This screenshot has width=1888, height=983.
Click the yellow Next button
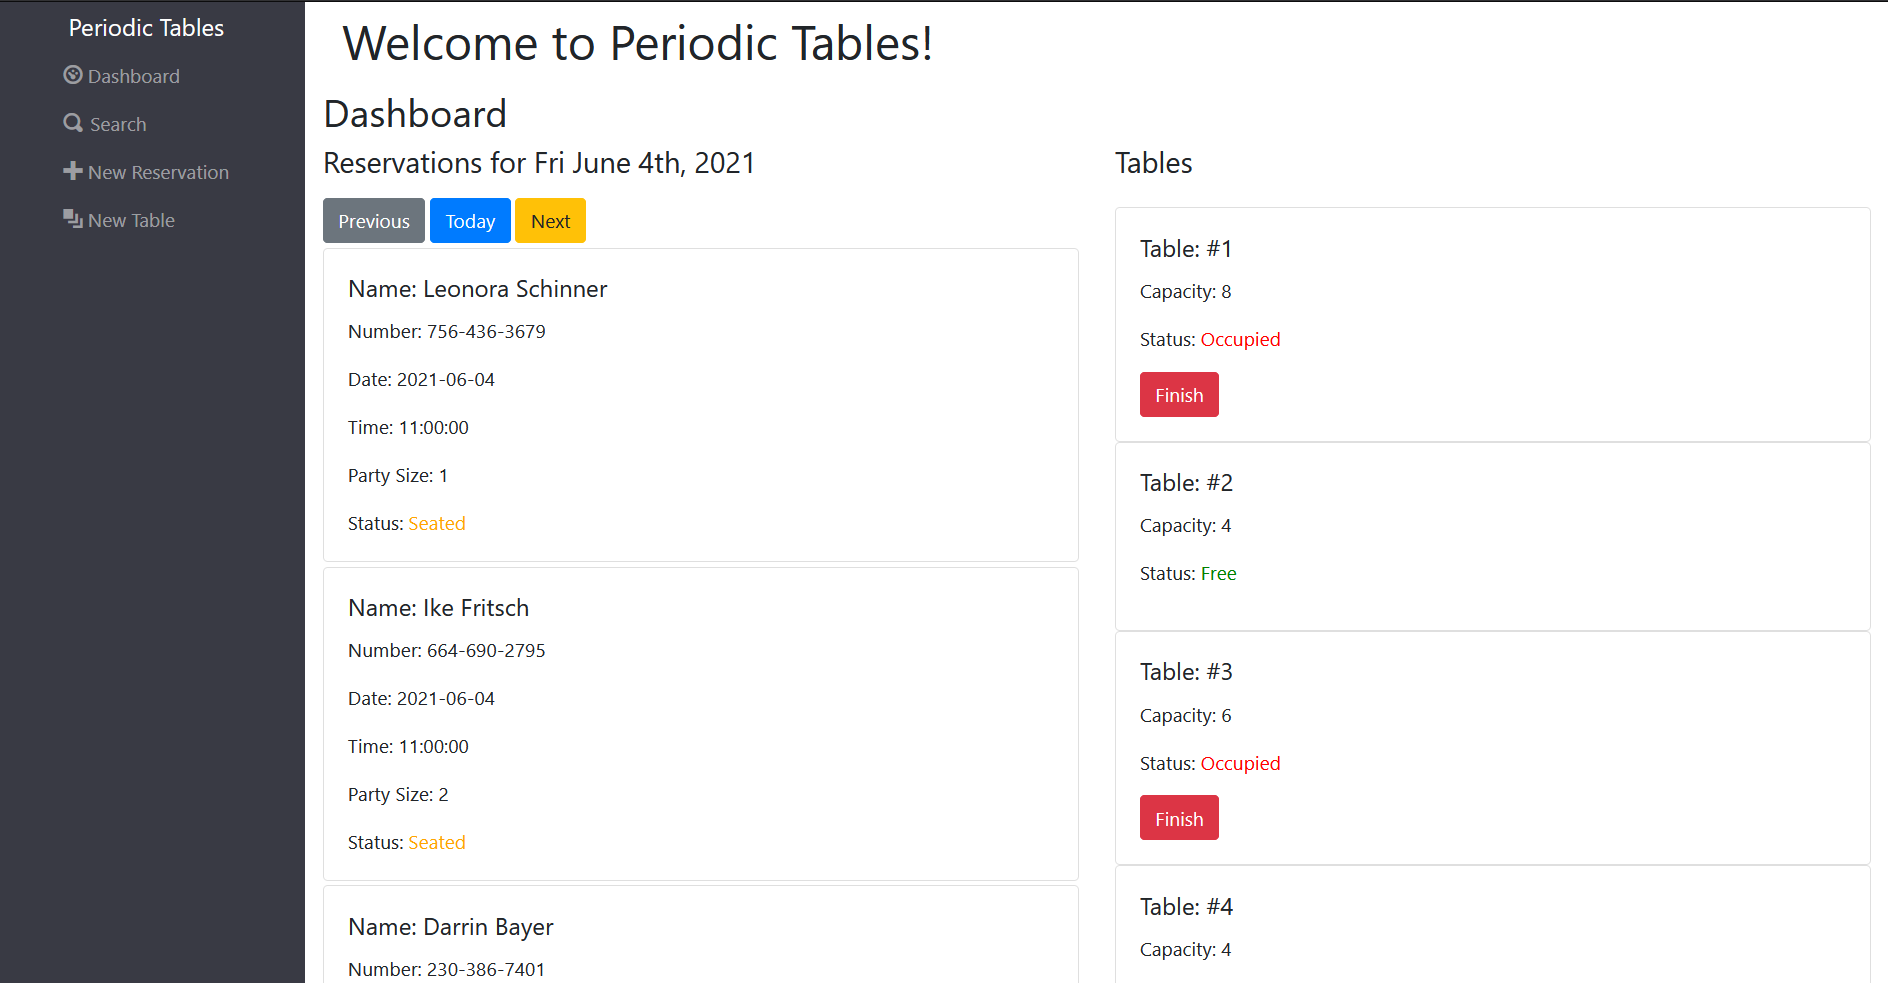point(550,220)
